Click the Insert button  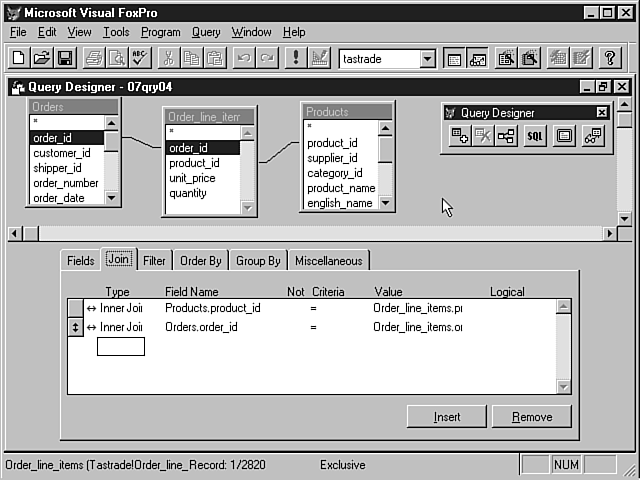click(446, 416)
